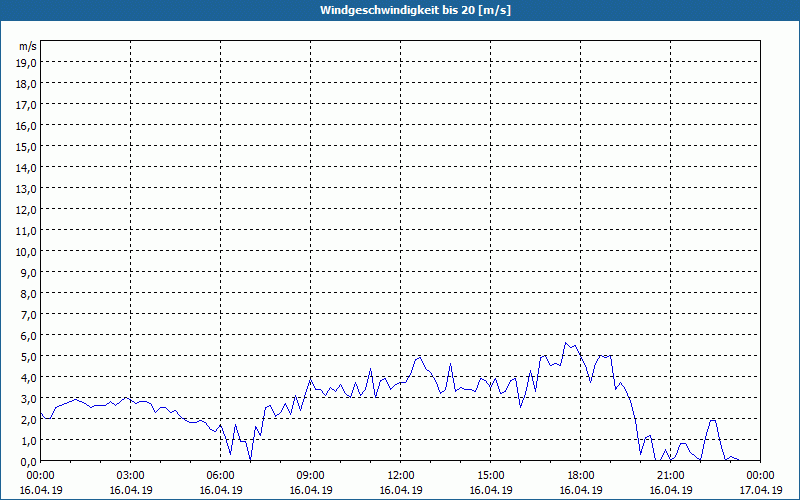Click the 19,0 y-axis label

click(28, 63)
